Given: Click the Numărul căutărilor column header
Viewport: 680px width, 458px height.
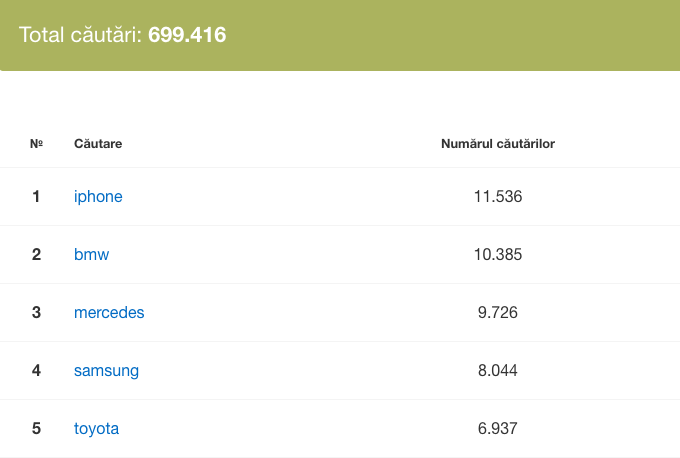Looking at the screenshot, I should [498, 144].
